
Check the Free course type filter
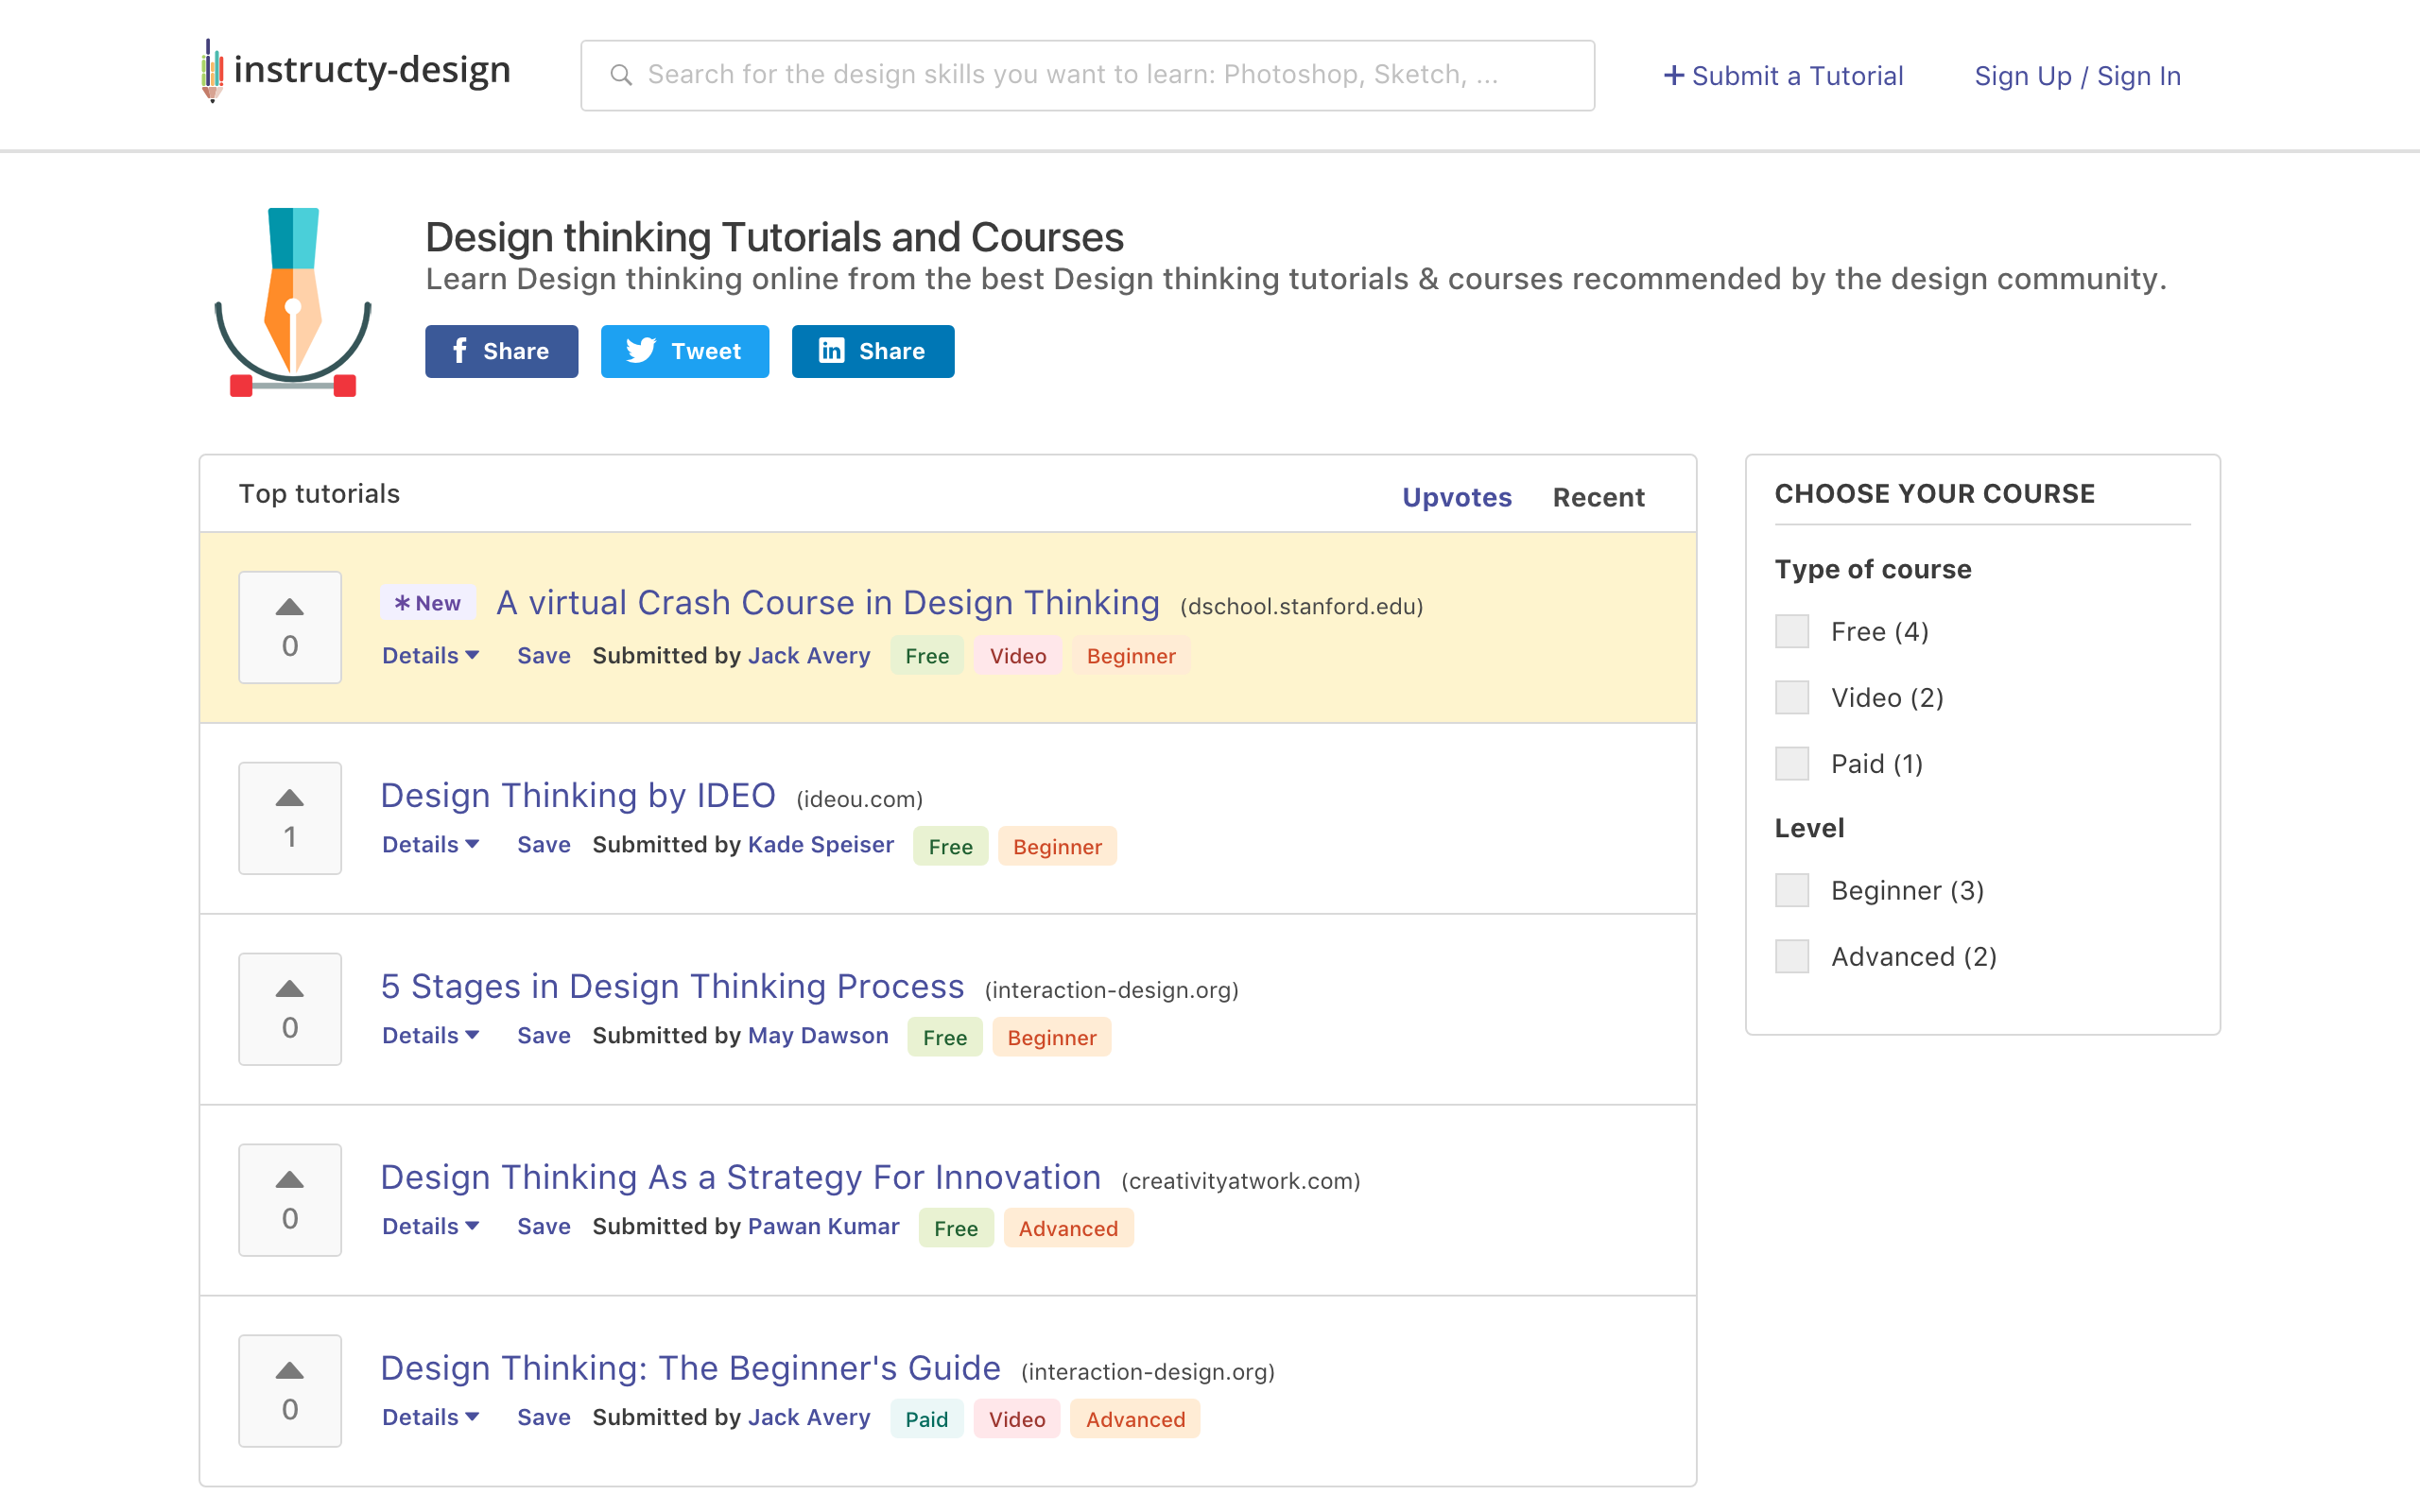[x=1791, y=631]
